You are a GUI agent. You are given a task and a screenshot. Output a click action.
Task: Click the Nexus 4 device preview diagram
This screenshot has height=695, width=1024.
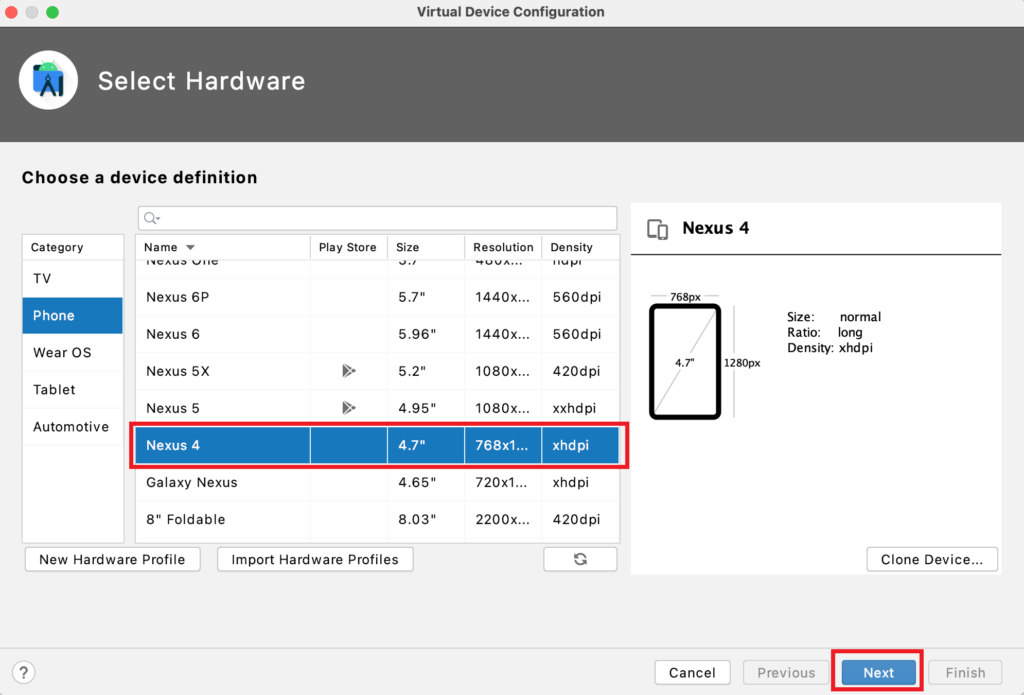(x=685, y=361)
